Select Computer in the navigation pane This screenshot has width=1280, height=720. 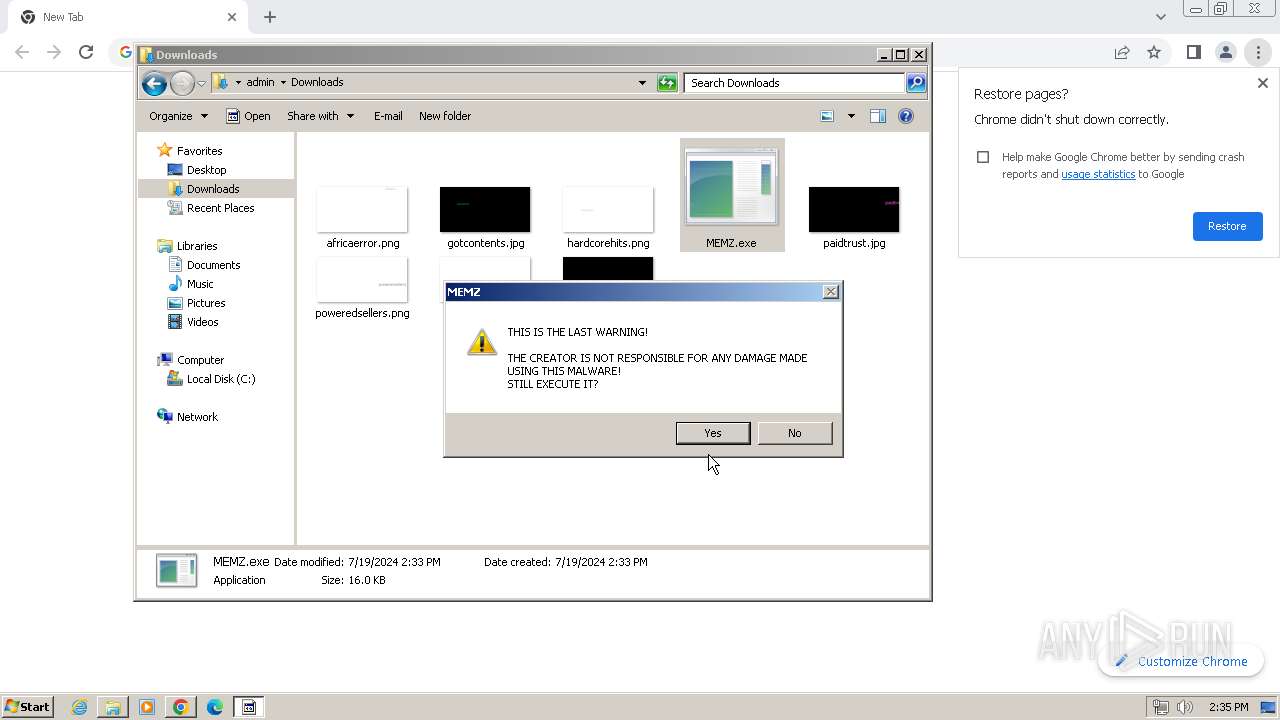pos(200,360)
